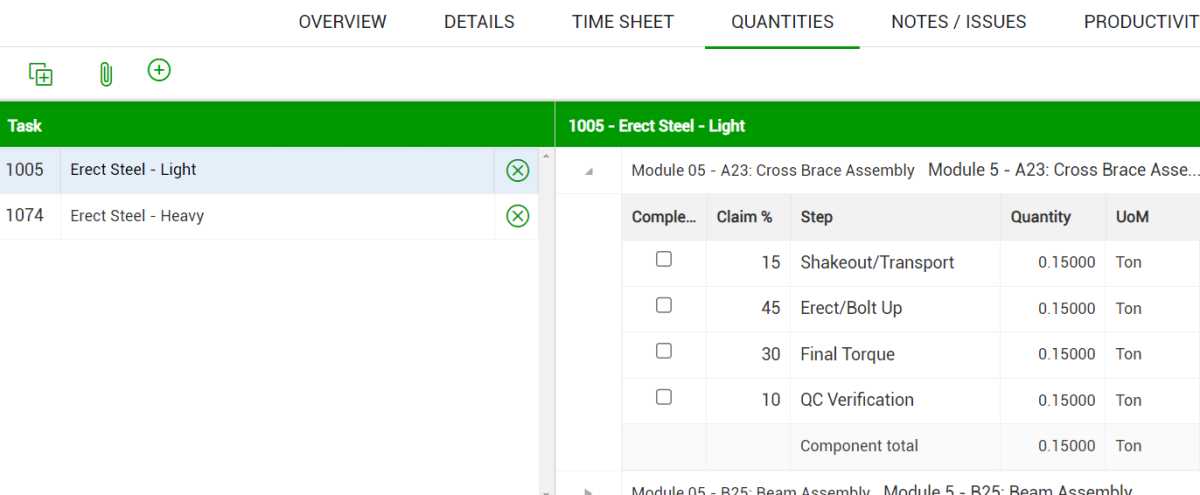This screenshot has height=495, width=1200.
Task: Remove task 1005 Erect Steel - Light
Action: 517,170
